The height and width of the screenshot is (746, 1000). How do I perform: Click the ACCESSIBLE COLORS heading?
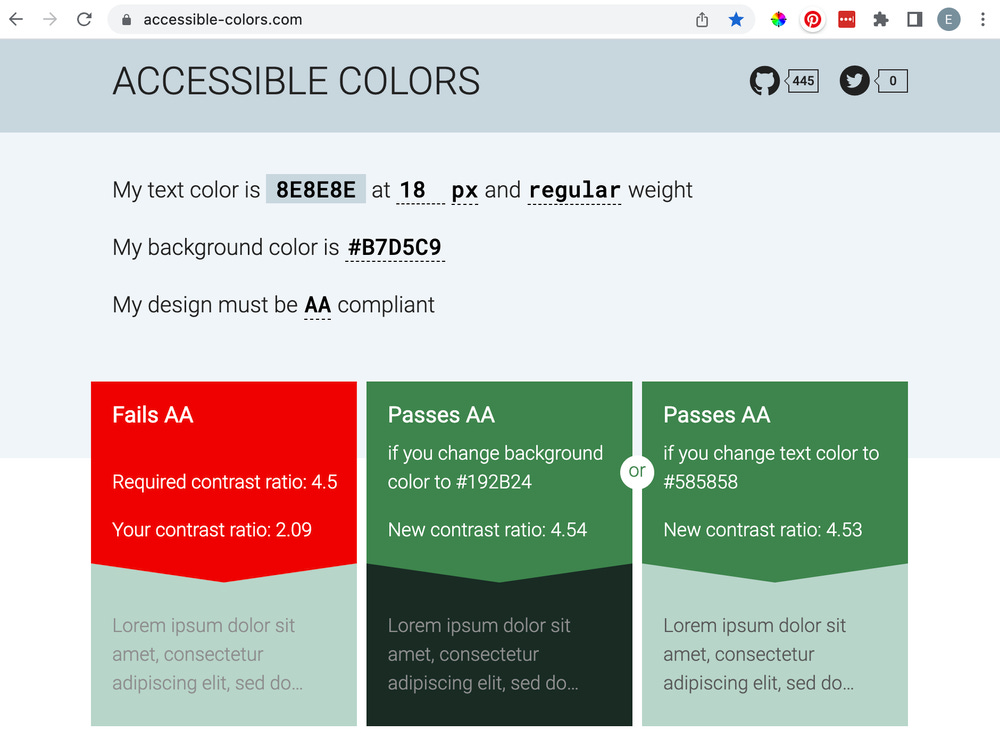click(x=296, y=82)
